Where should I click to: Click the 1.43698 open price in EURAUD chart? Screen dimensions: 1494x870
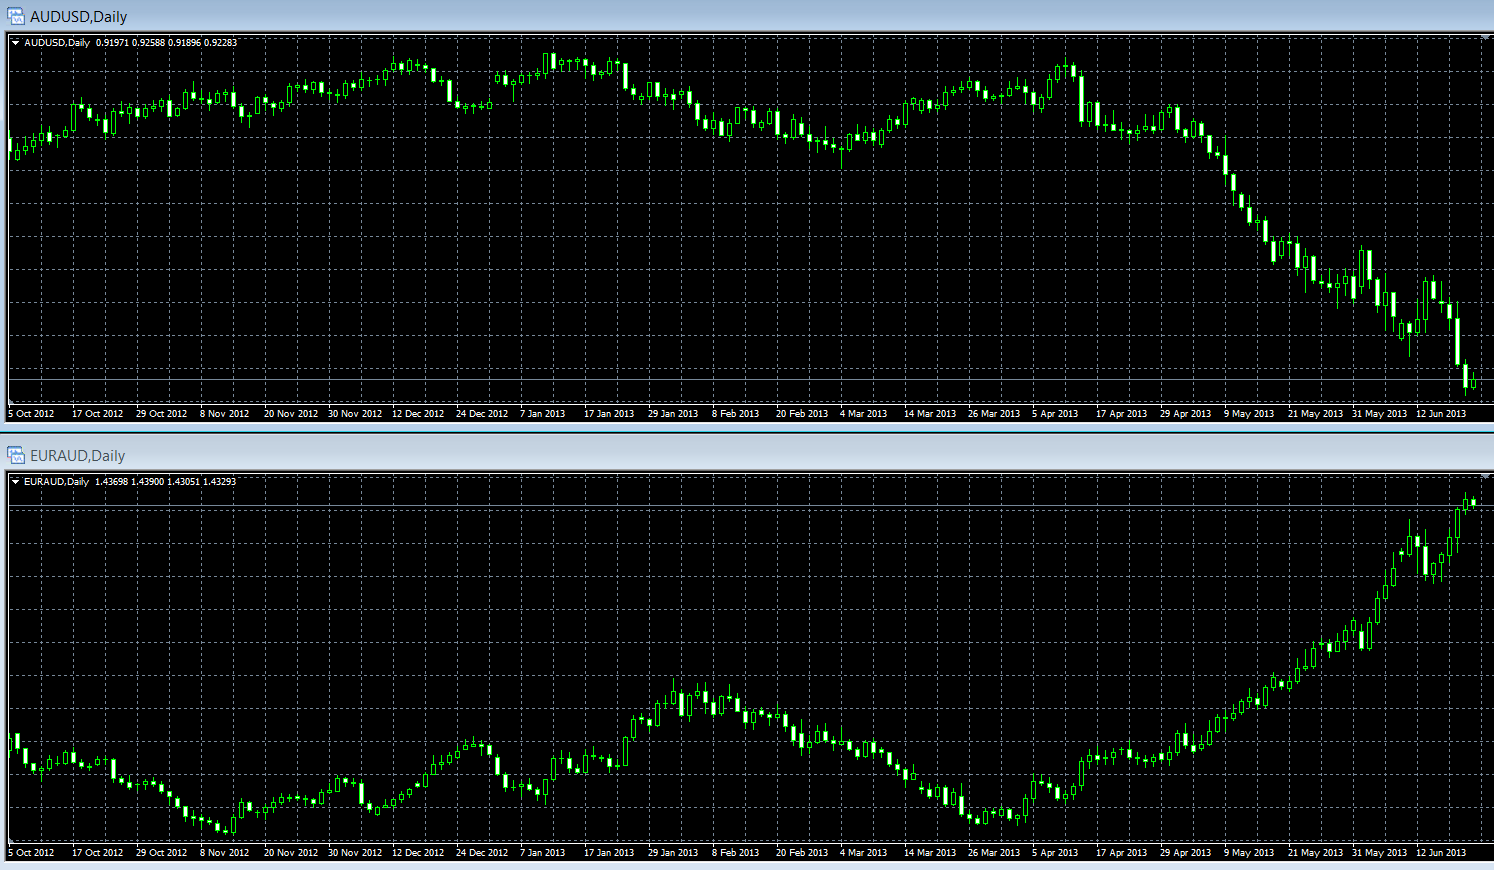111,482
